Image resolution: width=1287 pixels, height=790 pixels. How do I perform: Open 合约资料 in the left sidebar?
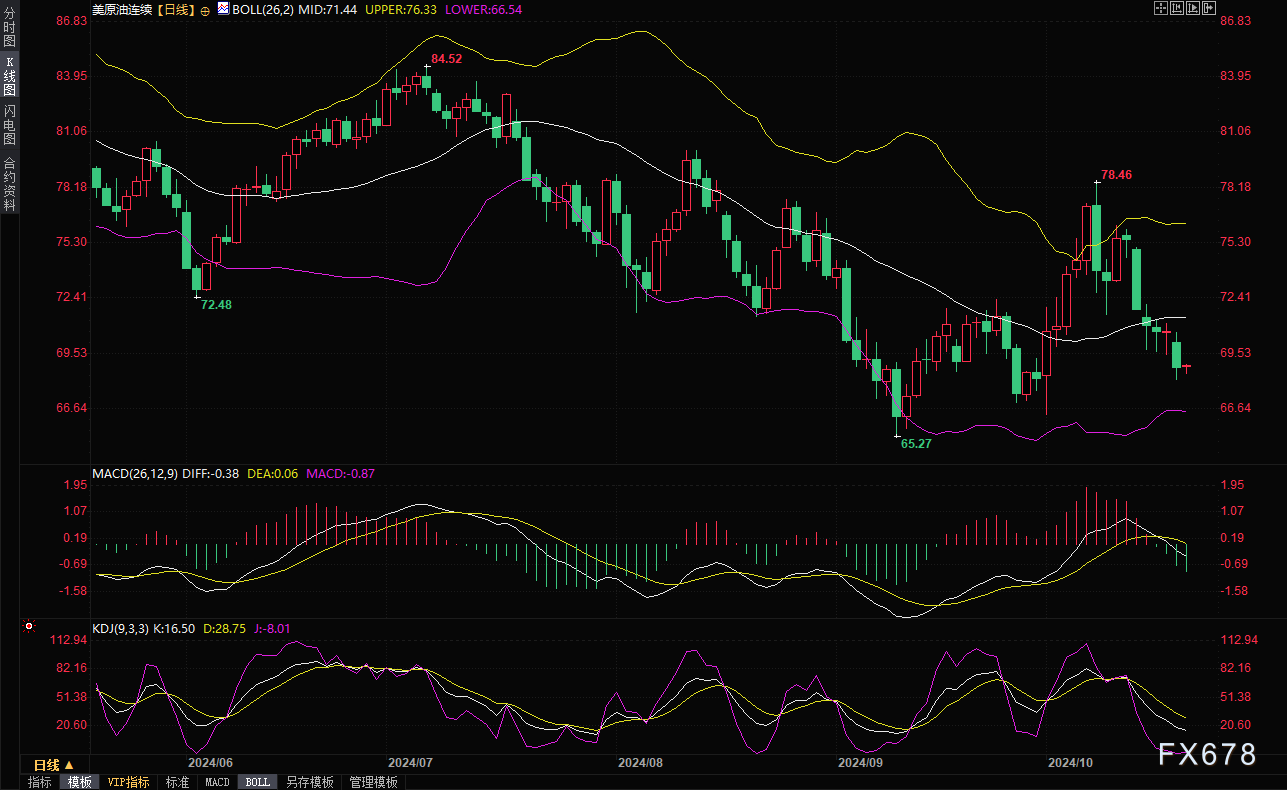click(9, 184)
